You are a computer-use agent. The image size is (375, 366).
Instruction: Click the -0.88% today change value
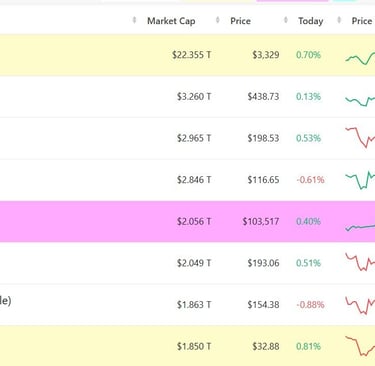310,305
